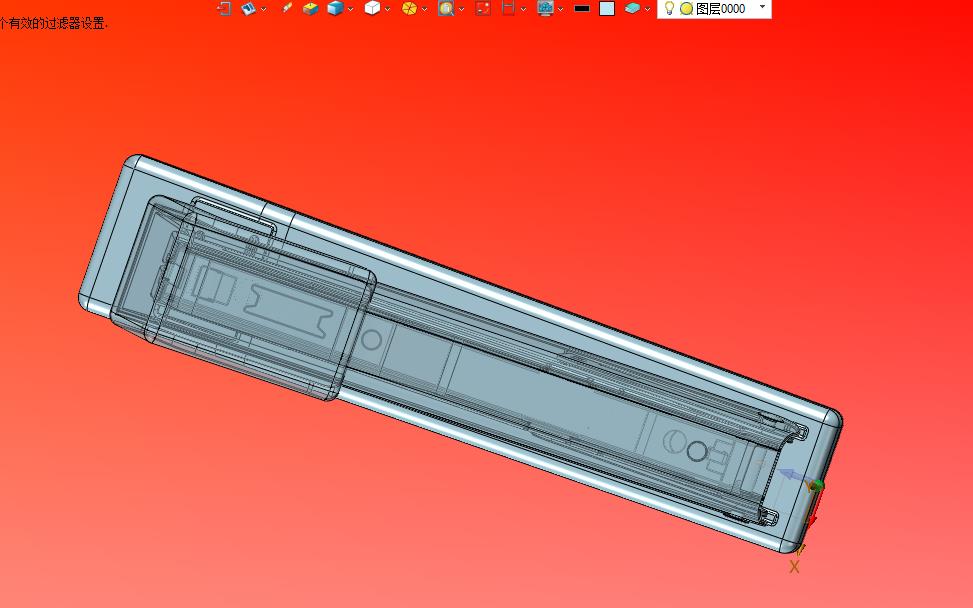The image size is (973, 608).
Task: Click the exit icon at toolbar start
Action: click(x=224, y=8)
